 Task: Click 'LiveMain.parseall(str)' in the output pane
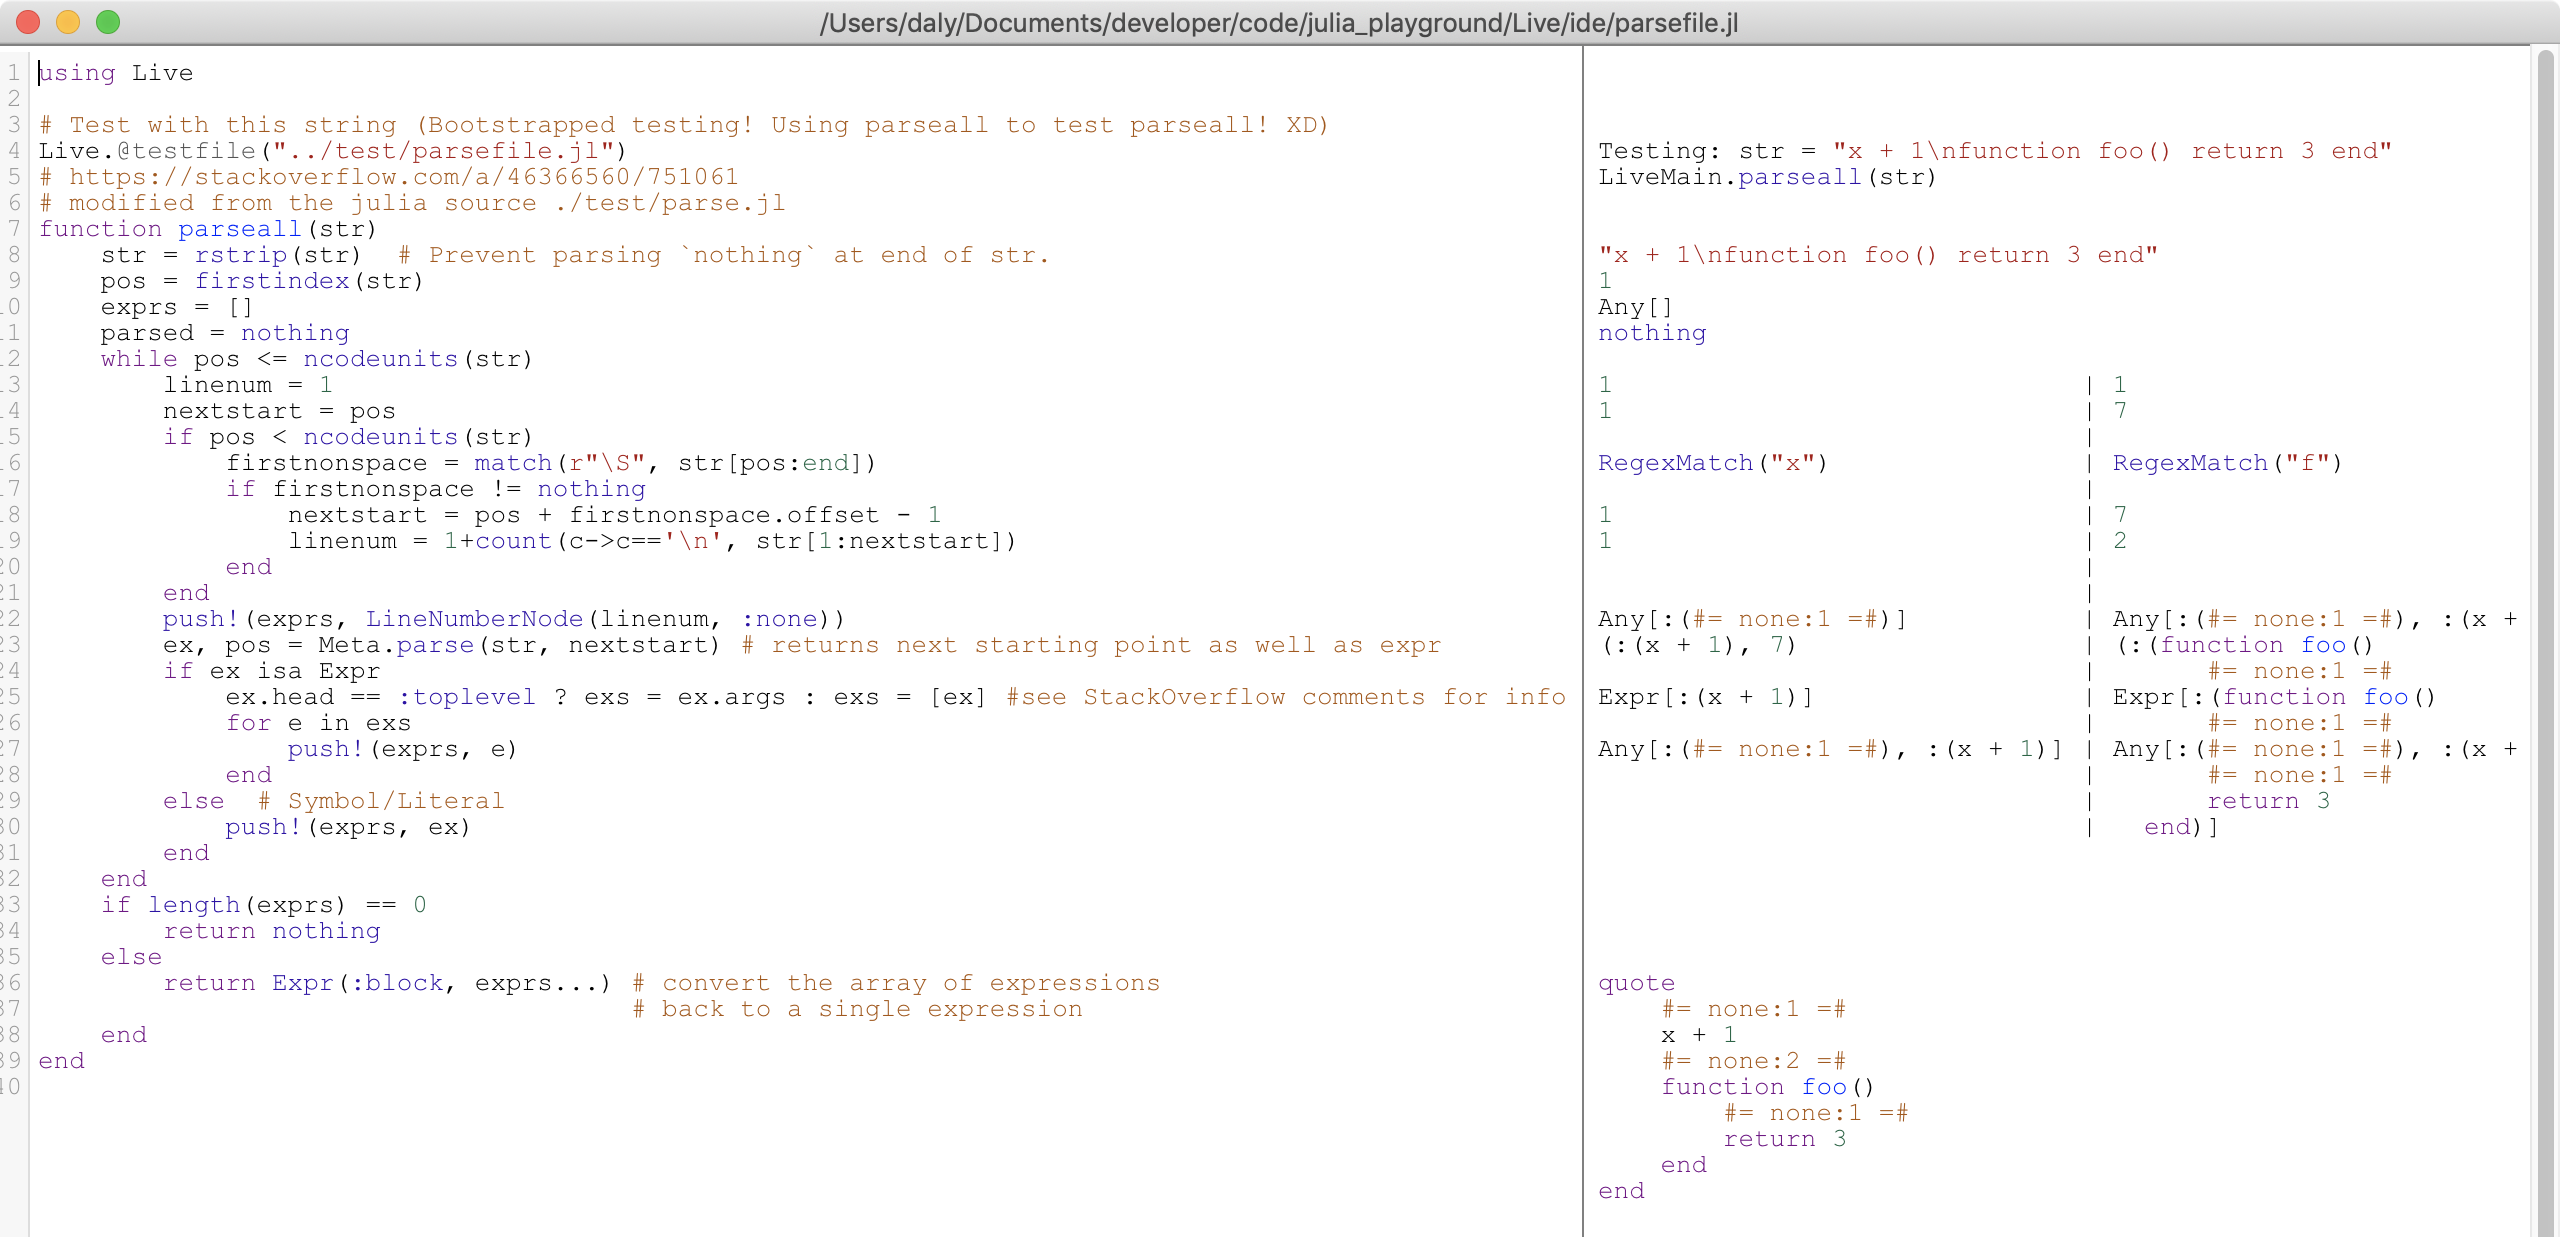1767,177
